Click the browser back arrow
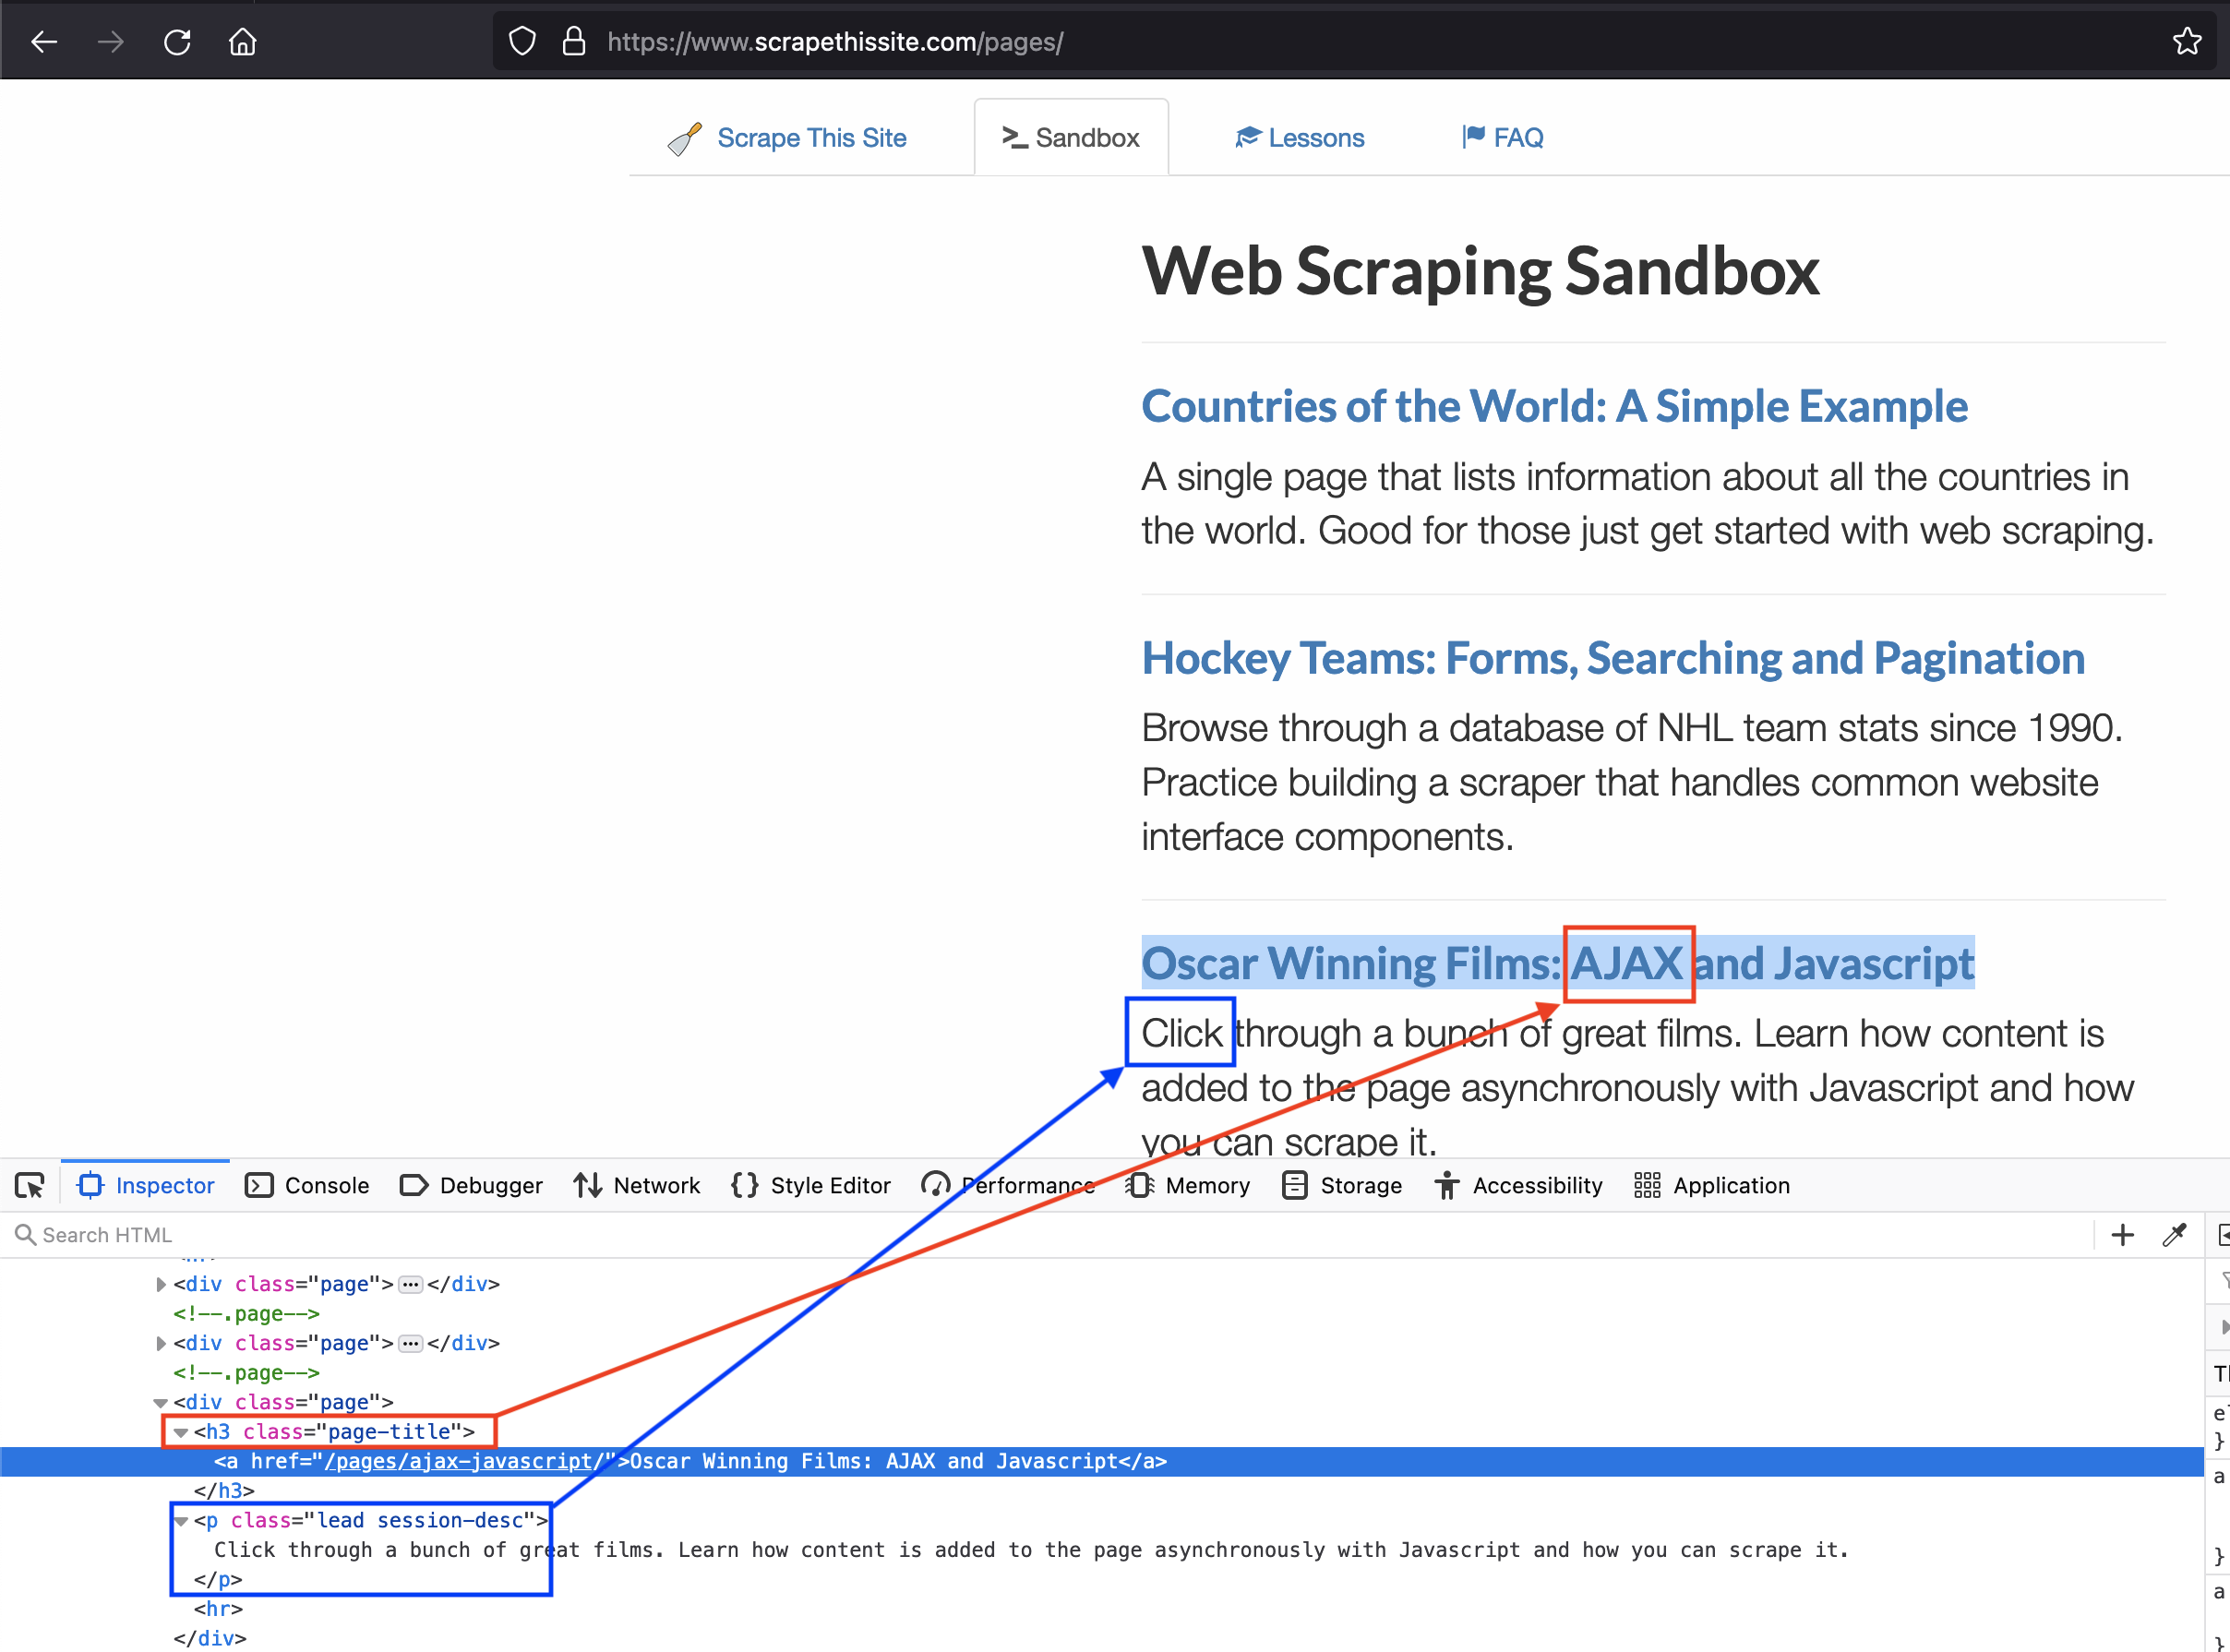This screenshot has width=2230, height=1652. tap(44, 42)
